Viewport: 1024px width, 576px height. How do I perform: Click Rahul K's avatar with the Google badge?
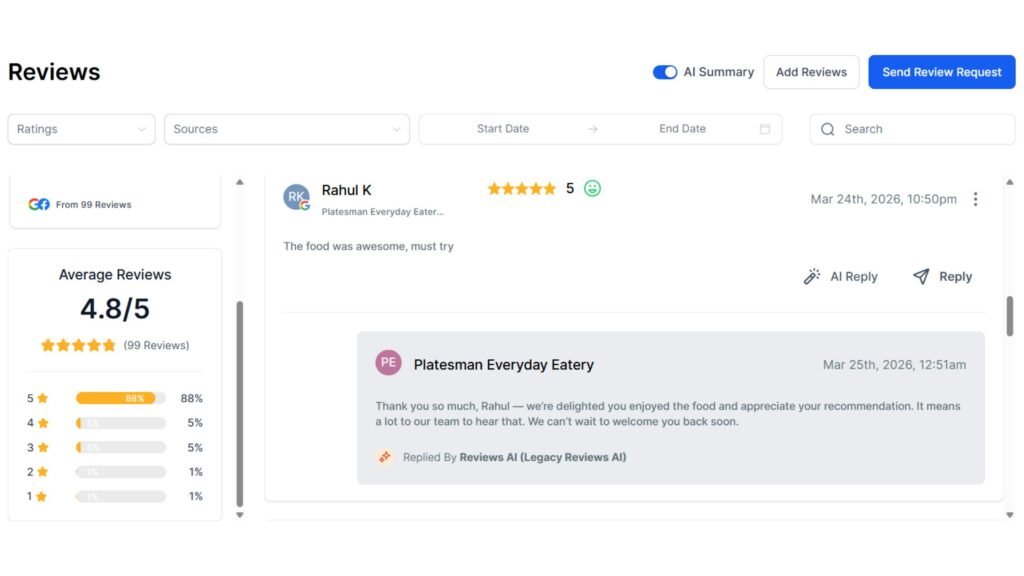click(x=295, y=197)
